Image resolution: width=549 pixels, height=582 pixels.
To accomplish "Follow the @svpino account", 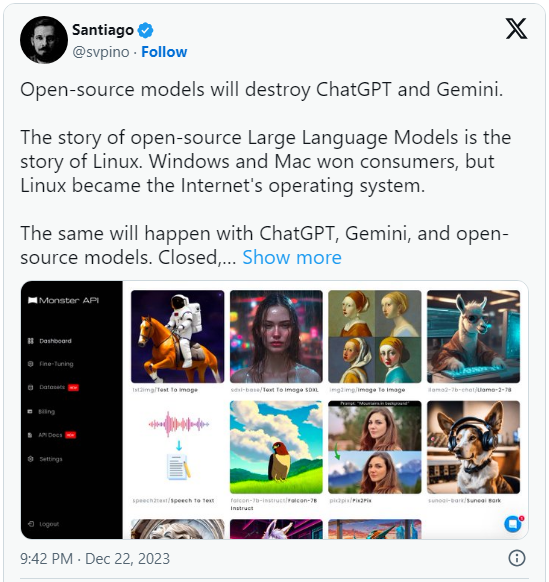I will 164,52.
